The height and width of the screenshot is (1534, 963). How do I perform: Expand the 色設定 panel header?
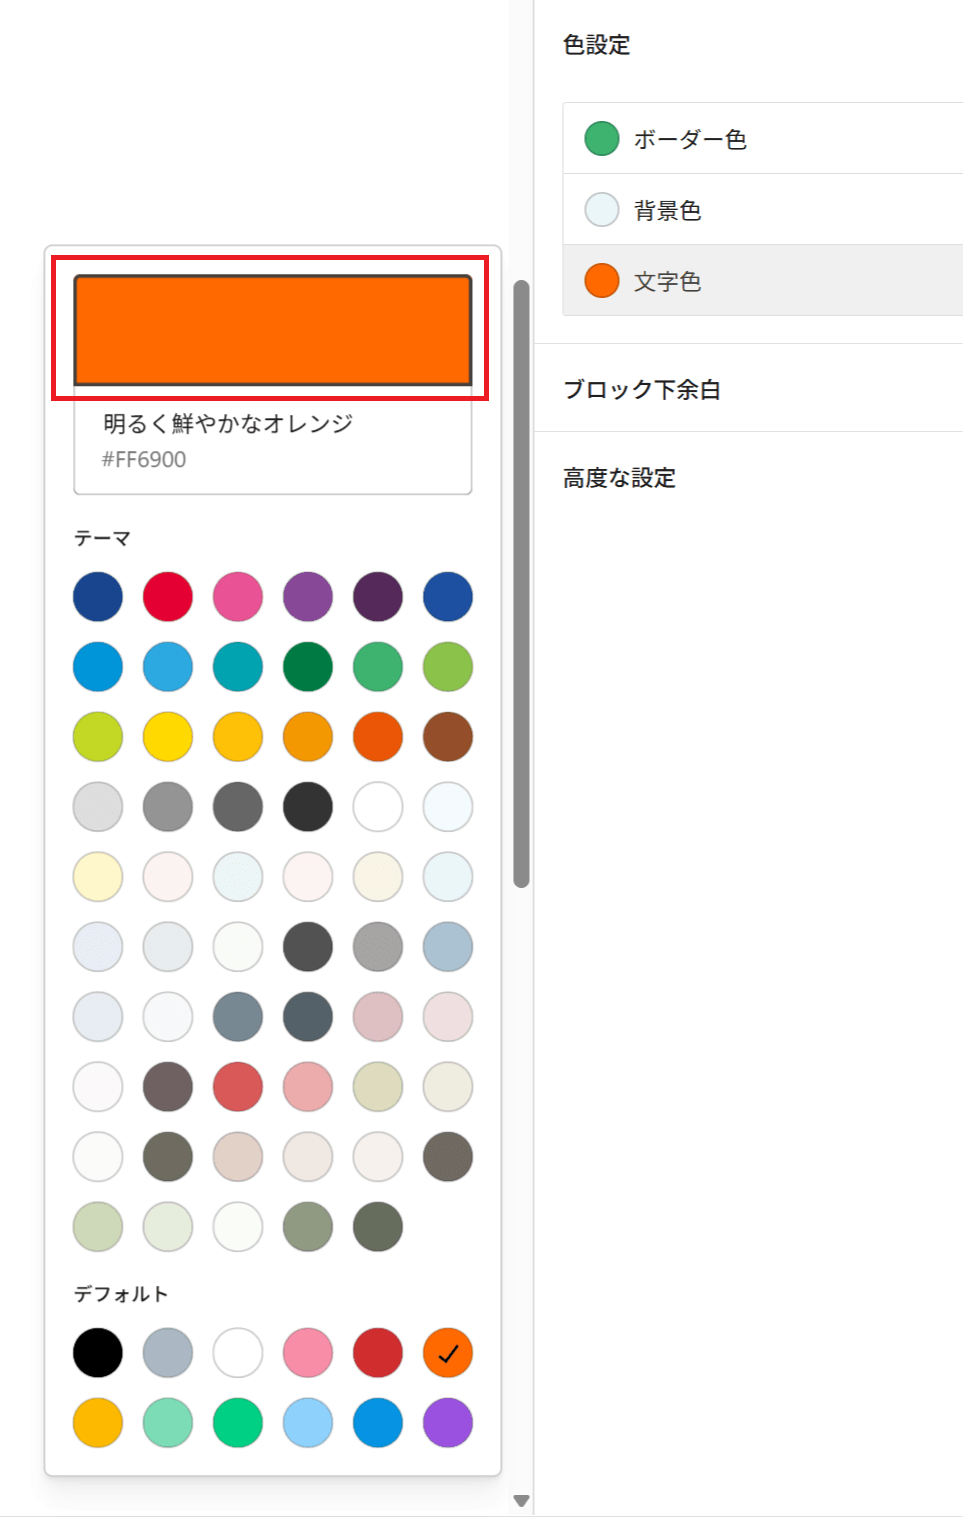(597, 45)
